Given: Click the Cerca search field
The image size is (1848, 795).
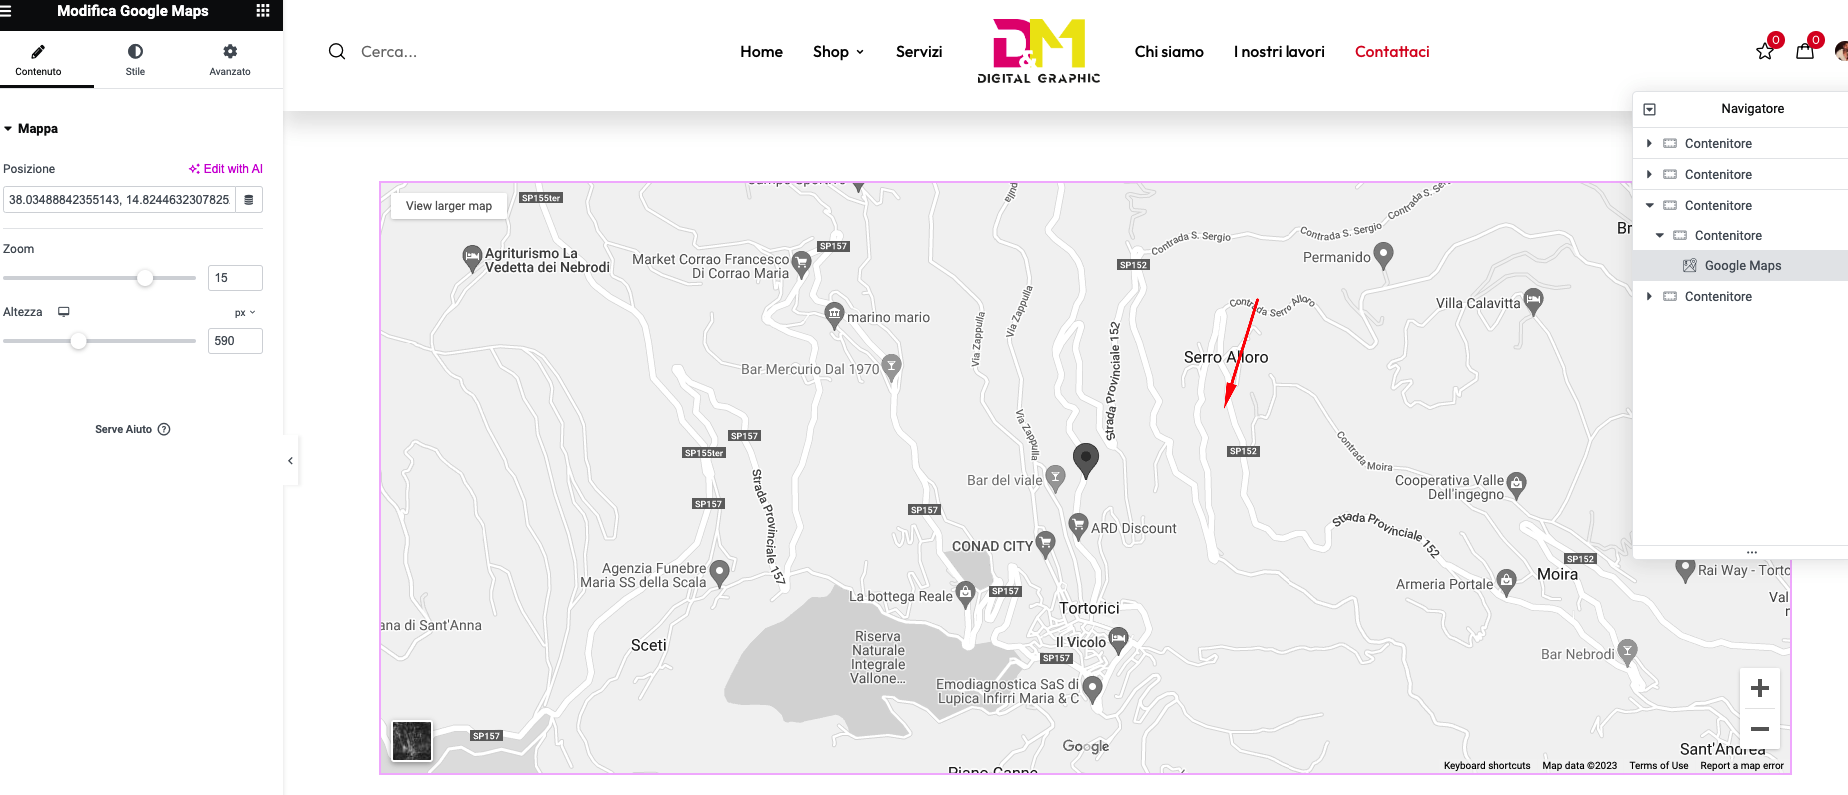Looking at the screenshot, I should 389,52.
